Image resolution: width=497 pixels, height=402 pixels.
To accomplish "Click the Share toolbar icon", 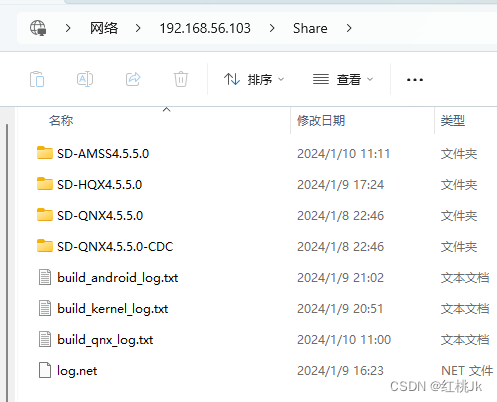I will [x=133, y=79].
